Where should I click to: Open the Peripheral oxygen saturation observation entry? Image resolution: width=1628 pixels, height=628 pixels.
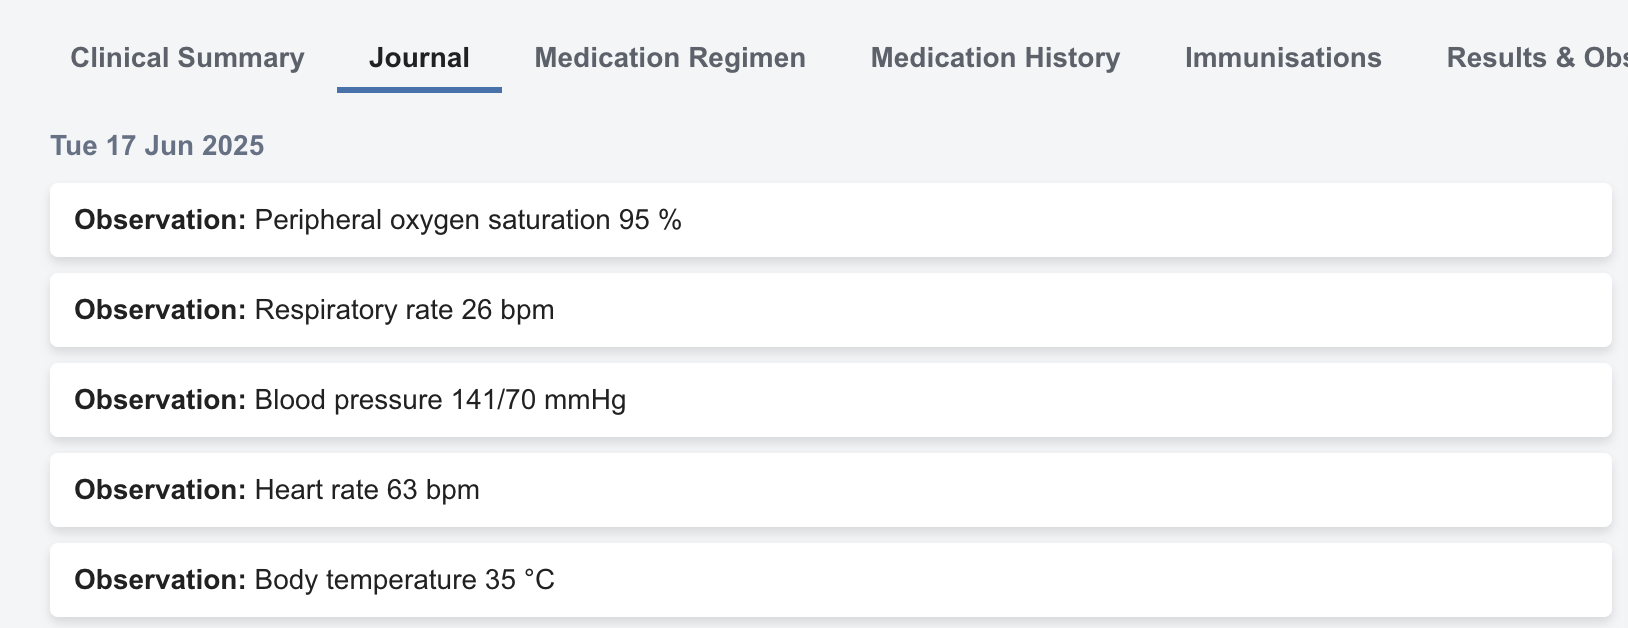[830, 220]
